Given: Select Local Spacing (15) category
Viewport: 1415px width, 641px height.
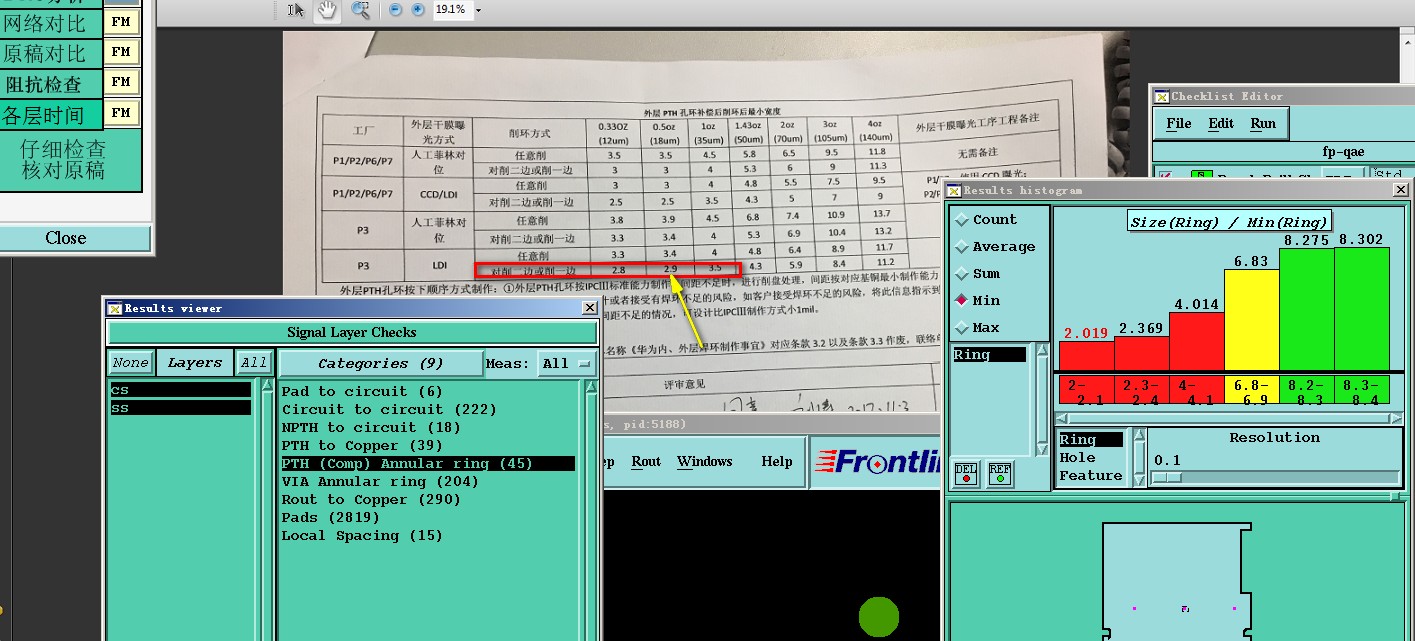Looking at the screenshot, I should coord(362,535).
